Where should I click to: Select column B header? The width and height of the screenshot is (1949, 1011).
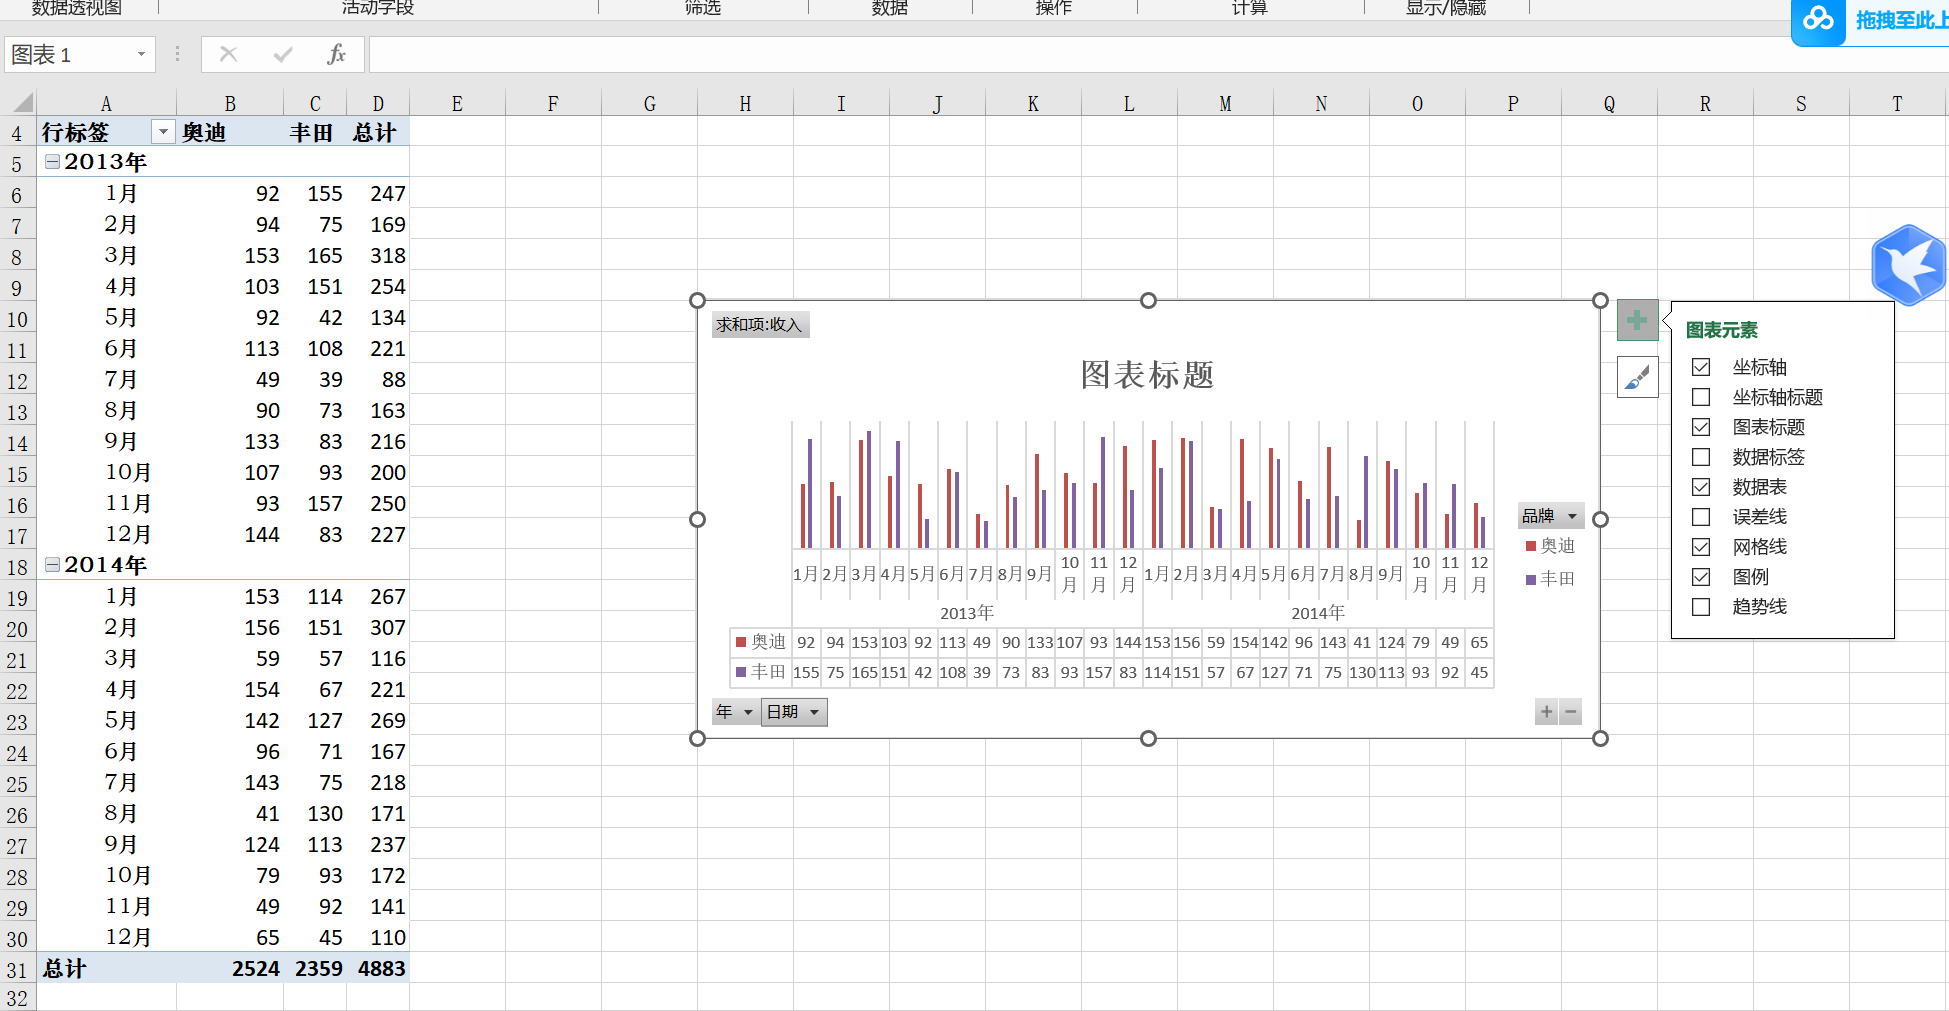230,103
